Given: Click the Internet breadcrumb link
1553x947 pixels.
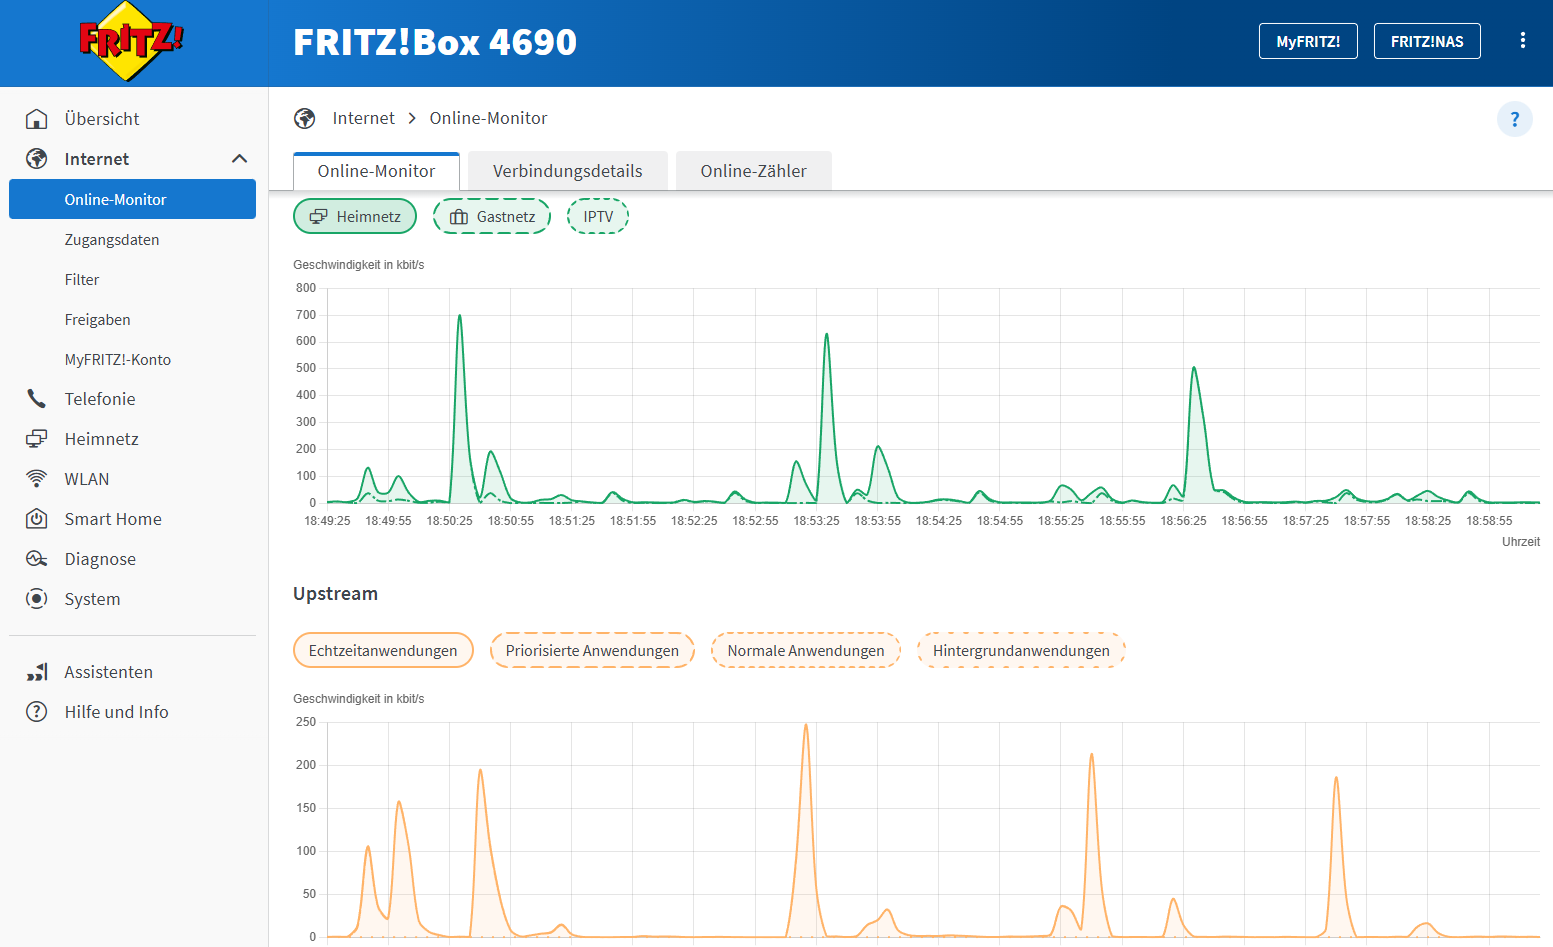Looking at the screenshot, I should click(x=363, y=118).
